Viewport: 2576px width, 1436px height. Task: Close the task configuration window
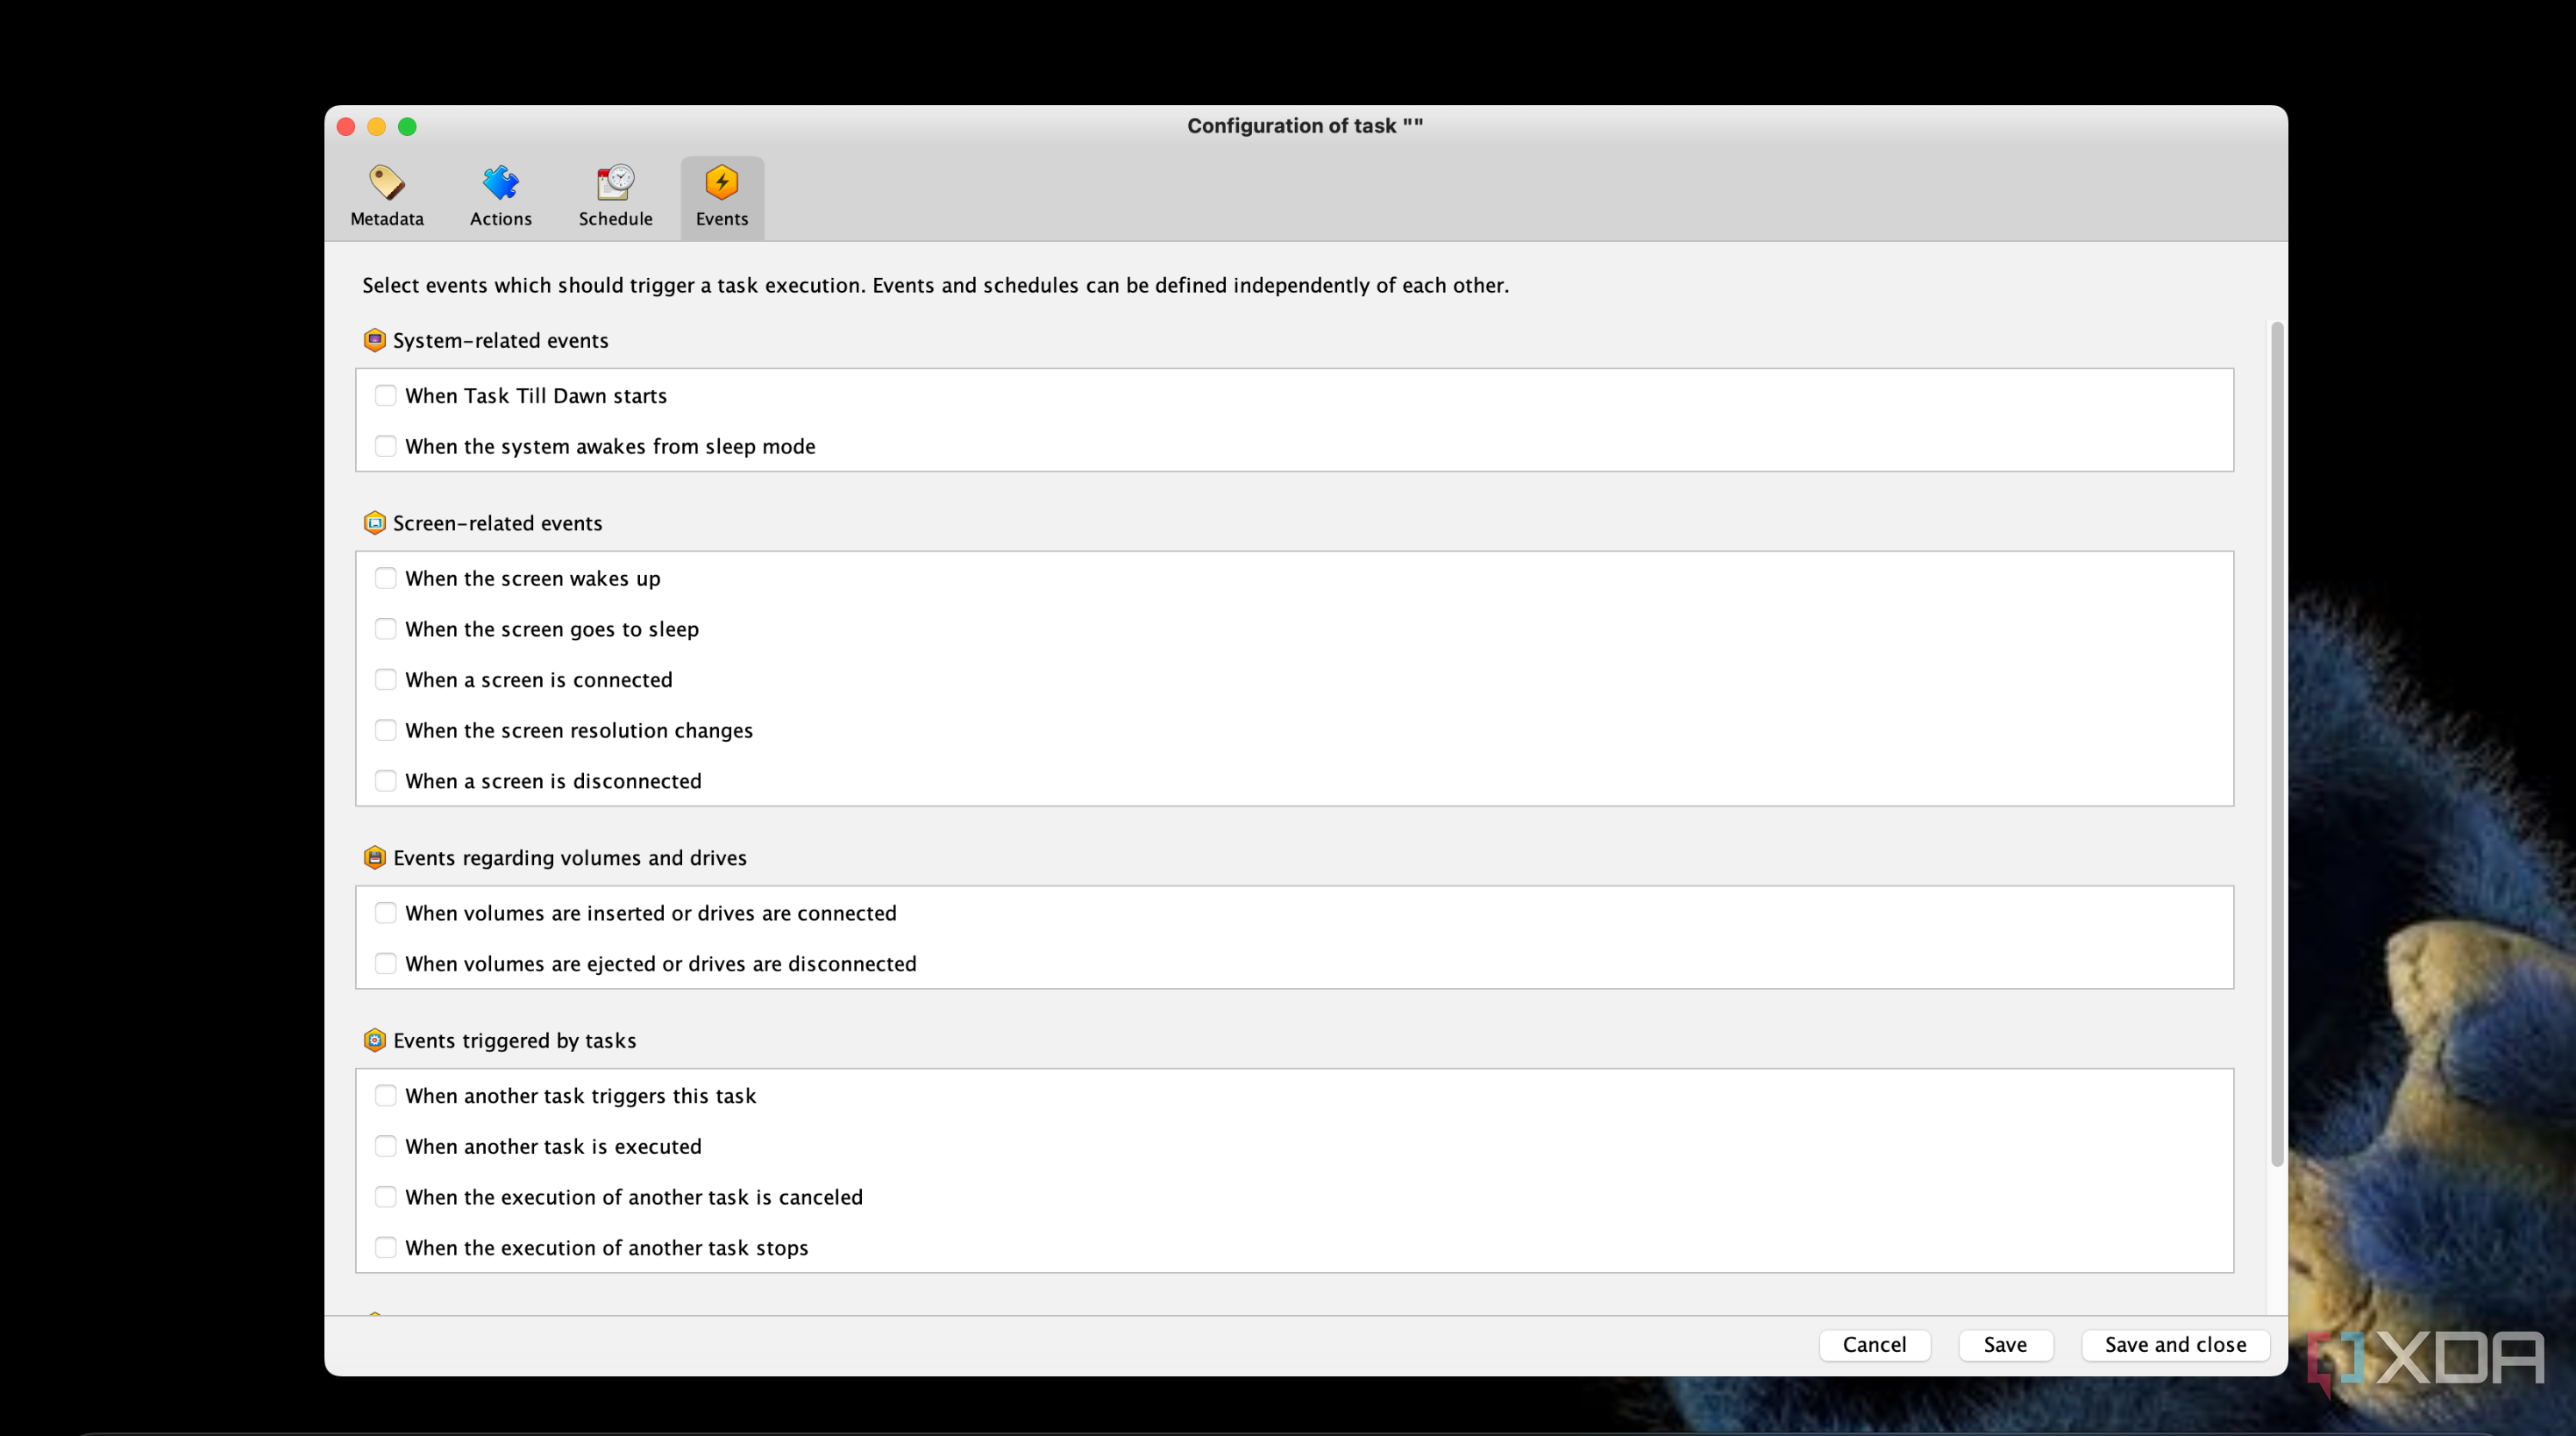coord(346,126)
